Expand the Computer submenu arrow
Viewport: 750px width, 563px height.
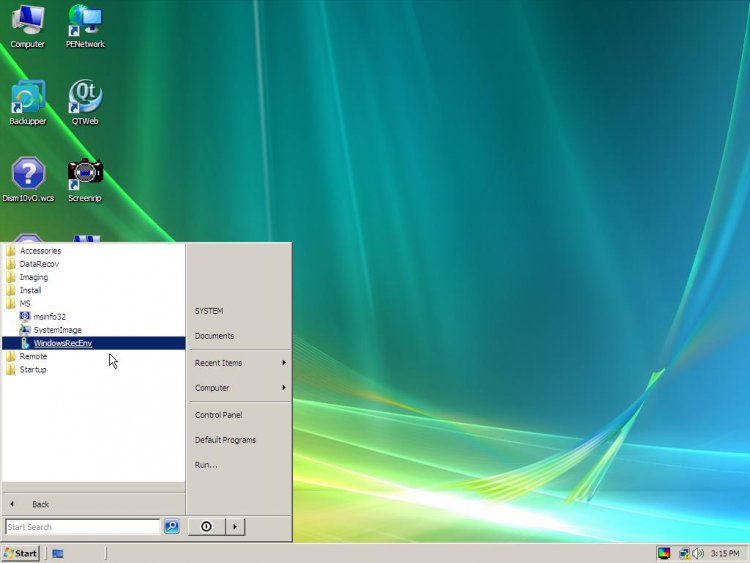[284, 387]
